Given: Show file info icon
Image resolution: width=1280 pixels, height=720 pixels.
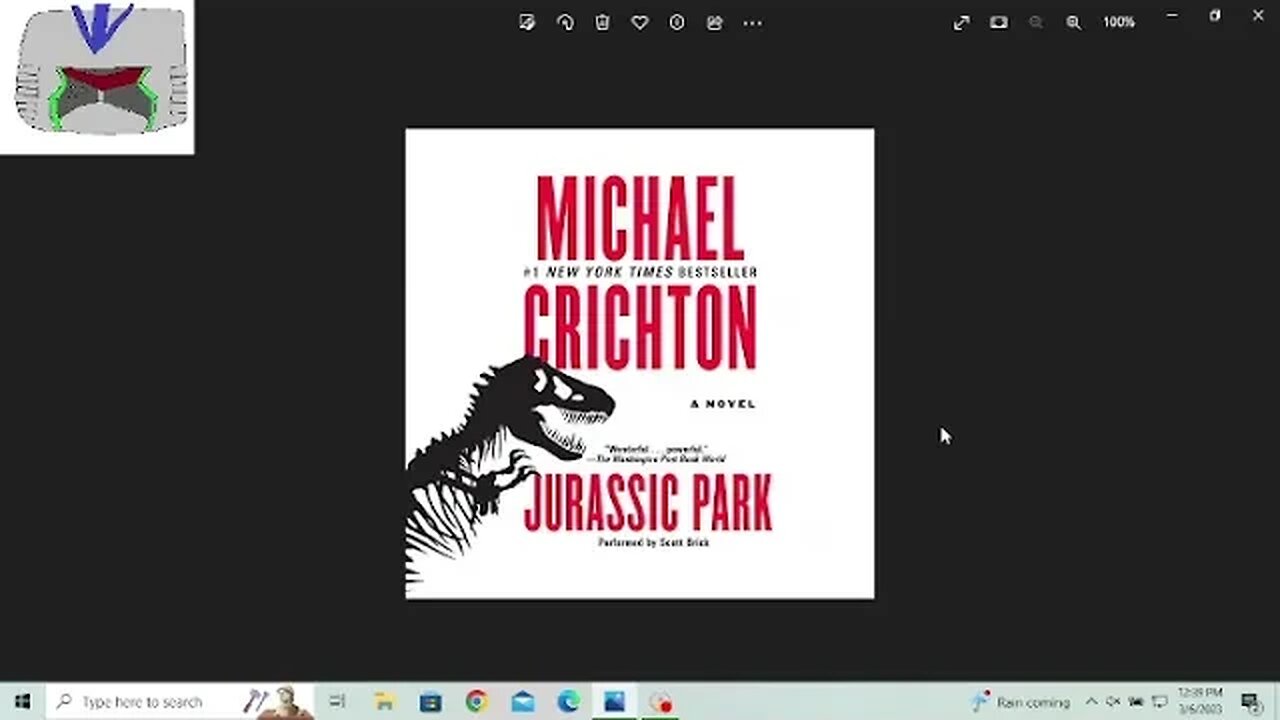Looking at the screenshot, I should pos(677,22).
